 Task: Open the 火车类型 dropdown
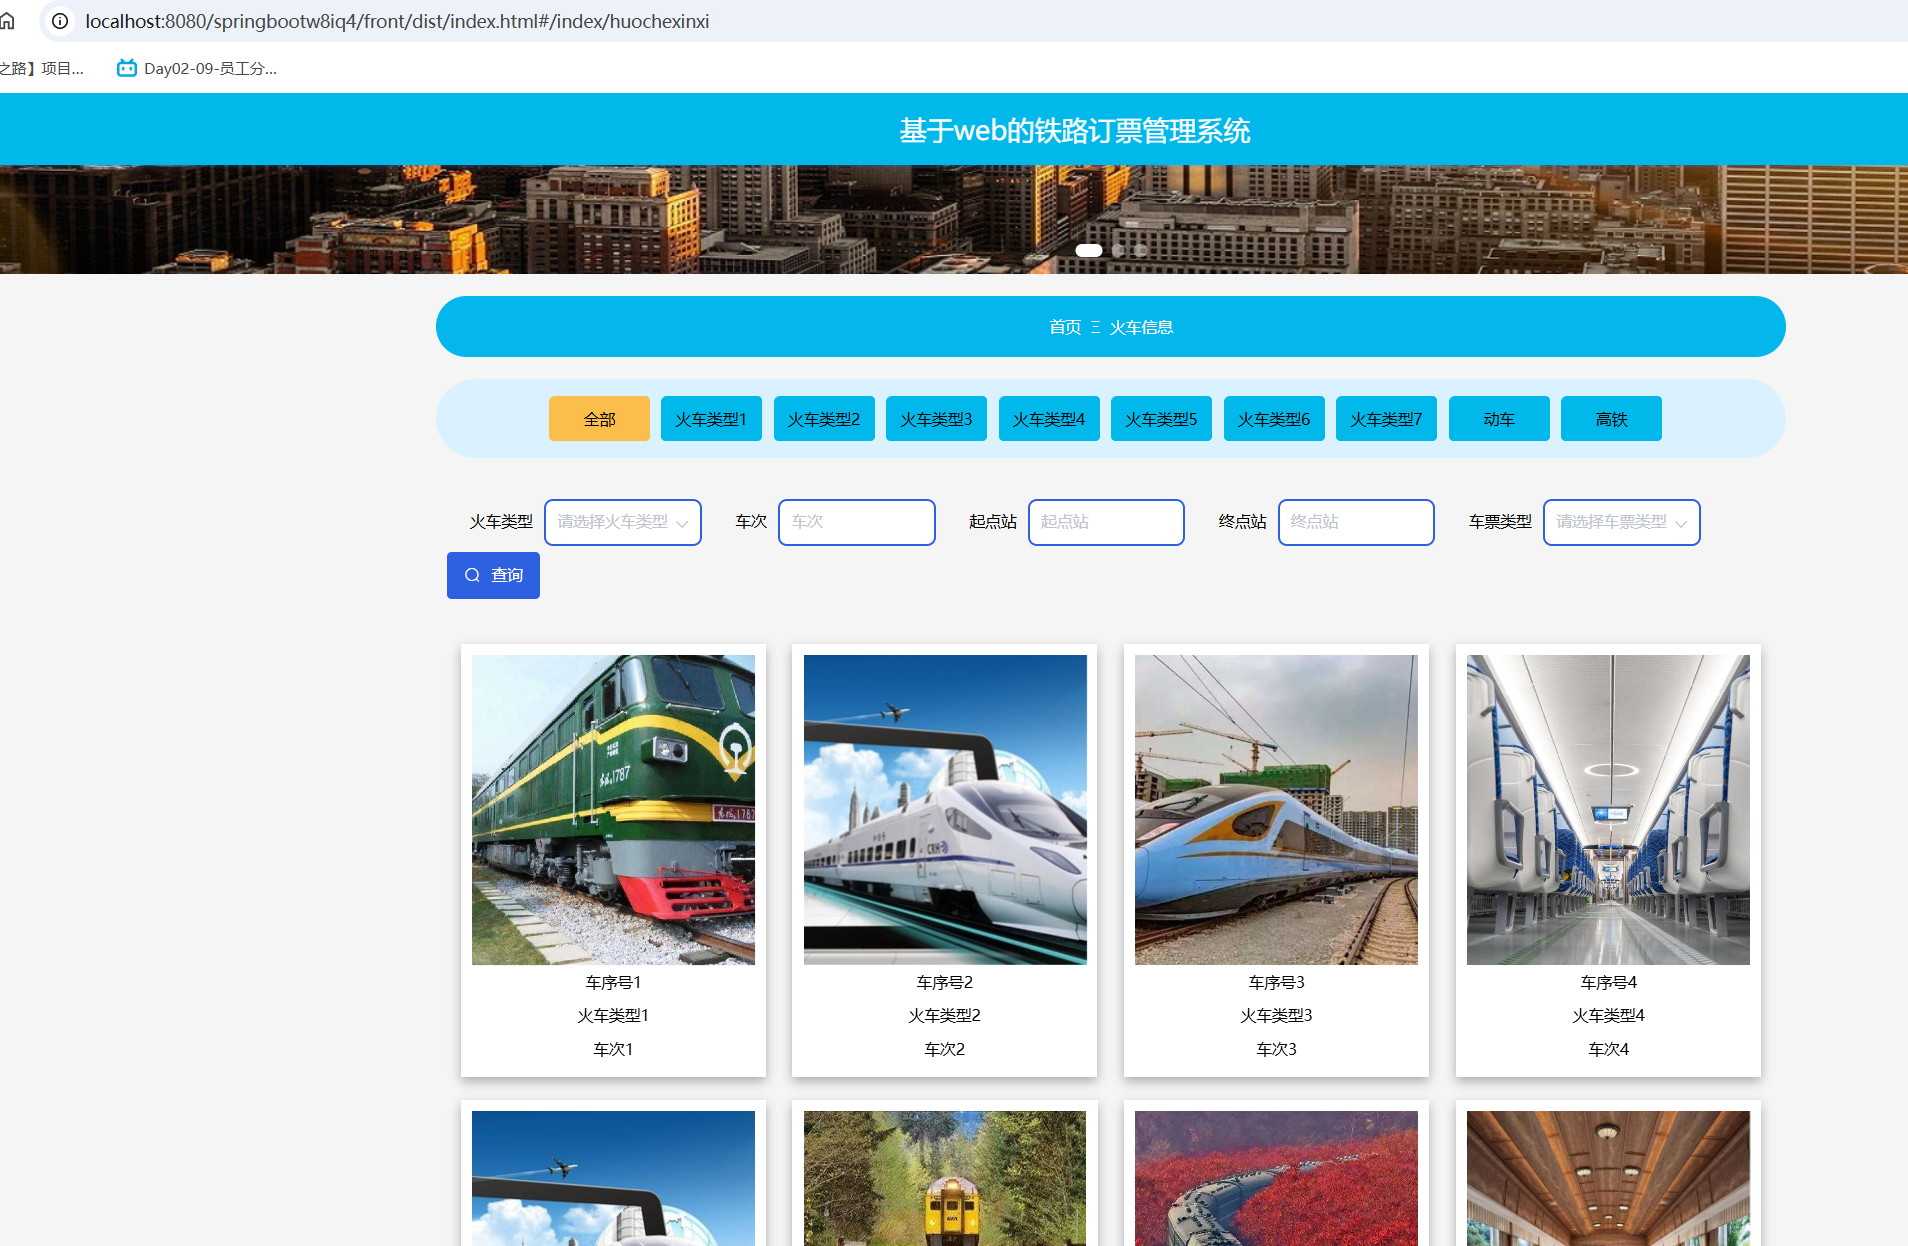(622, 522)
